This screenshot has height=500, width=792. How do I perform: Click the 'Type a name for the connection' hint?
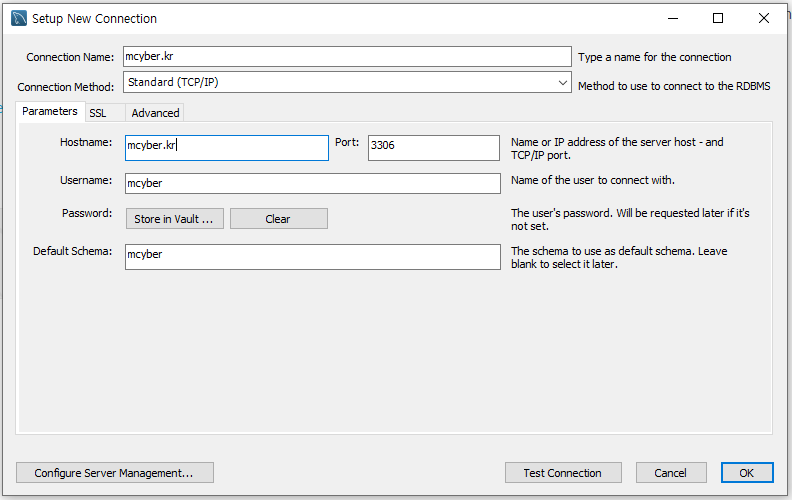coord(655,57)
